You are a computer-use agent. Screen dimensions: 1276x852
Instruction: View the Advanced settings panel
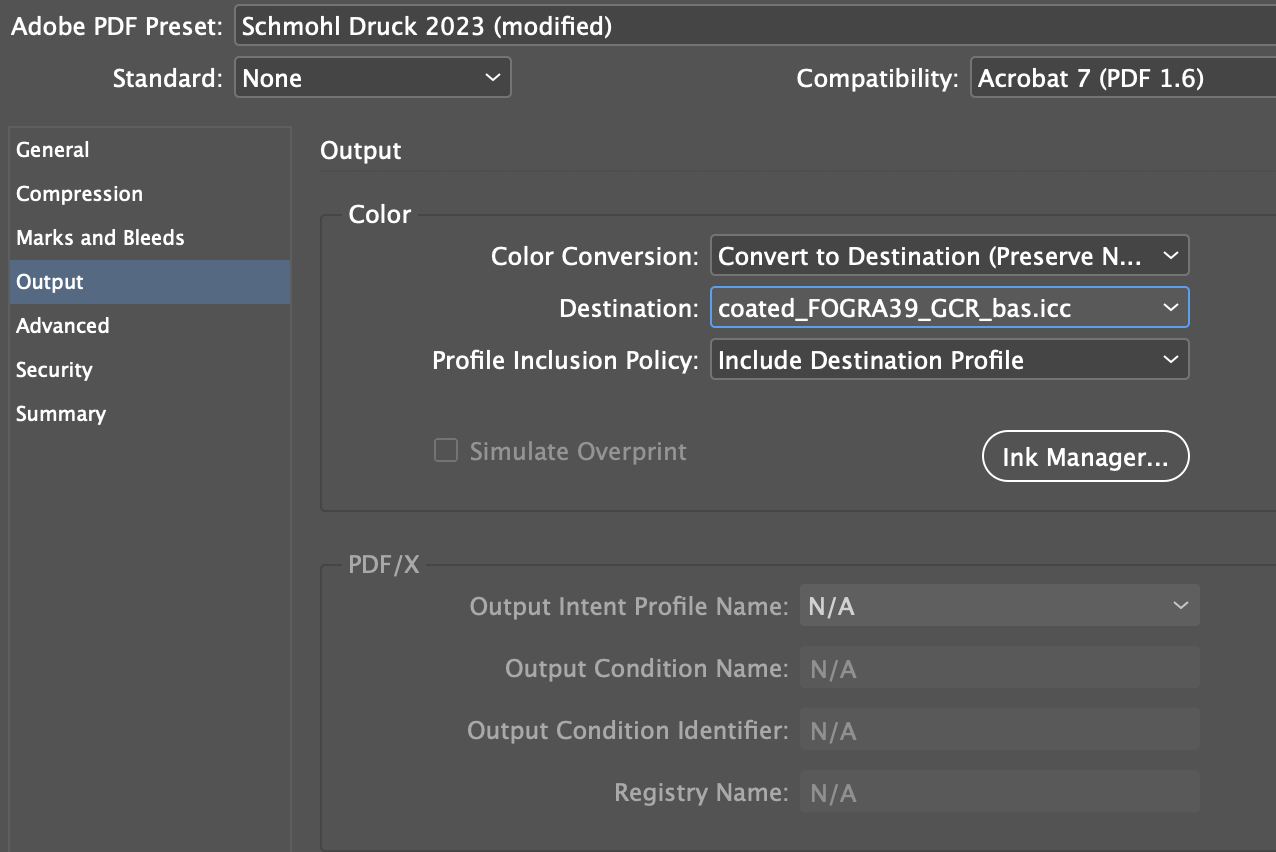coord(62,325)
